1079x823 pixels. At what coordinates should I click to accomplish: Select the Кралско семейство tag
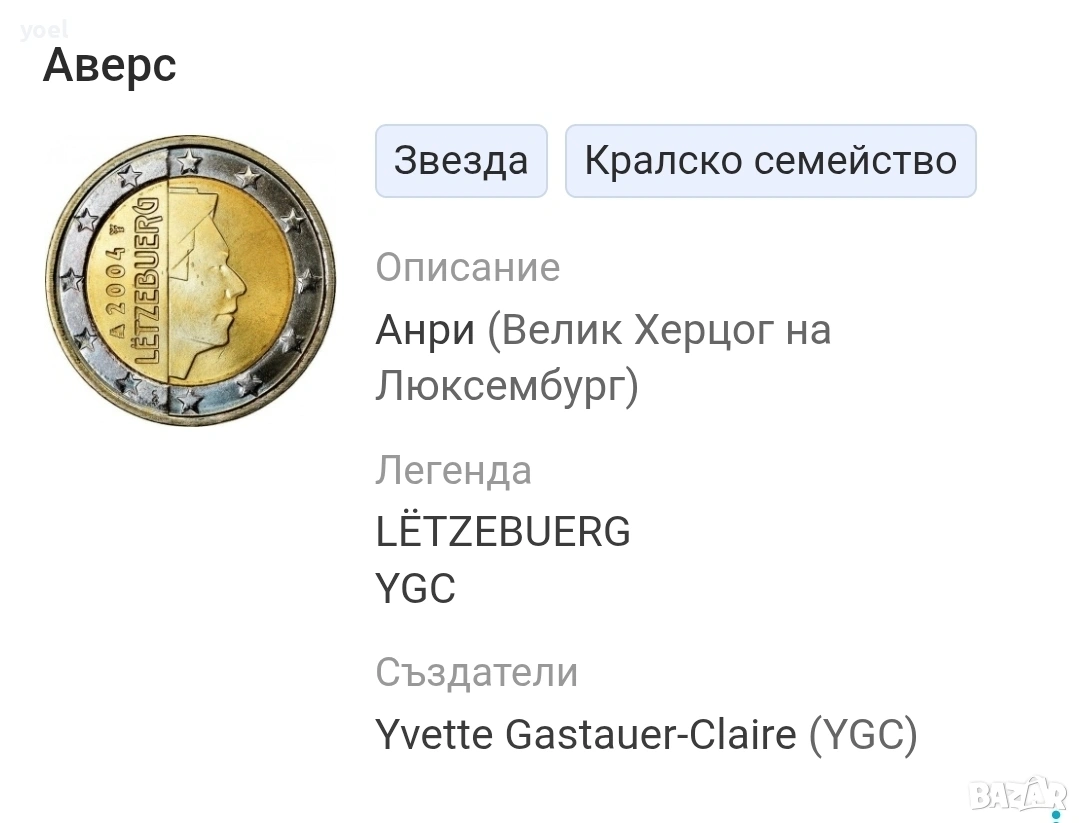pyautogui.click(x=770, y=161)
